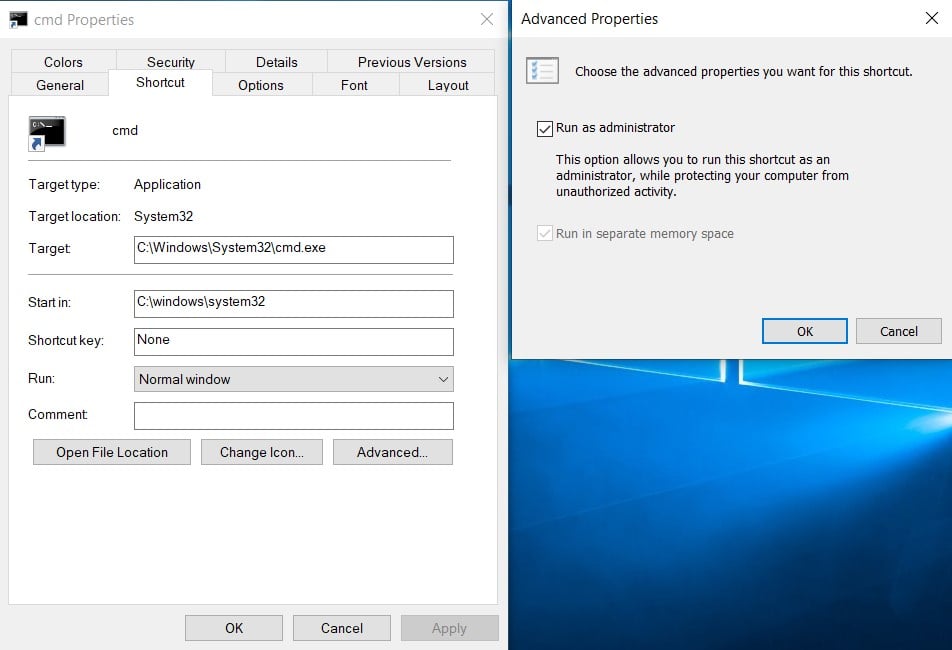Expand the Run window mode dropdown
The width and height of the screenshot is (952, 650).
point(293,379)
